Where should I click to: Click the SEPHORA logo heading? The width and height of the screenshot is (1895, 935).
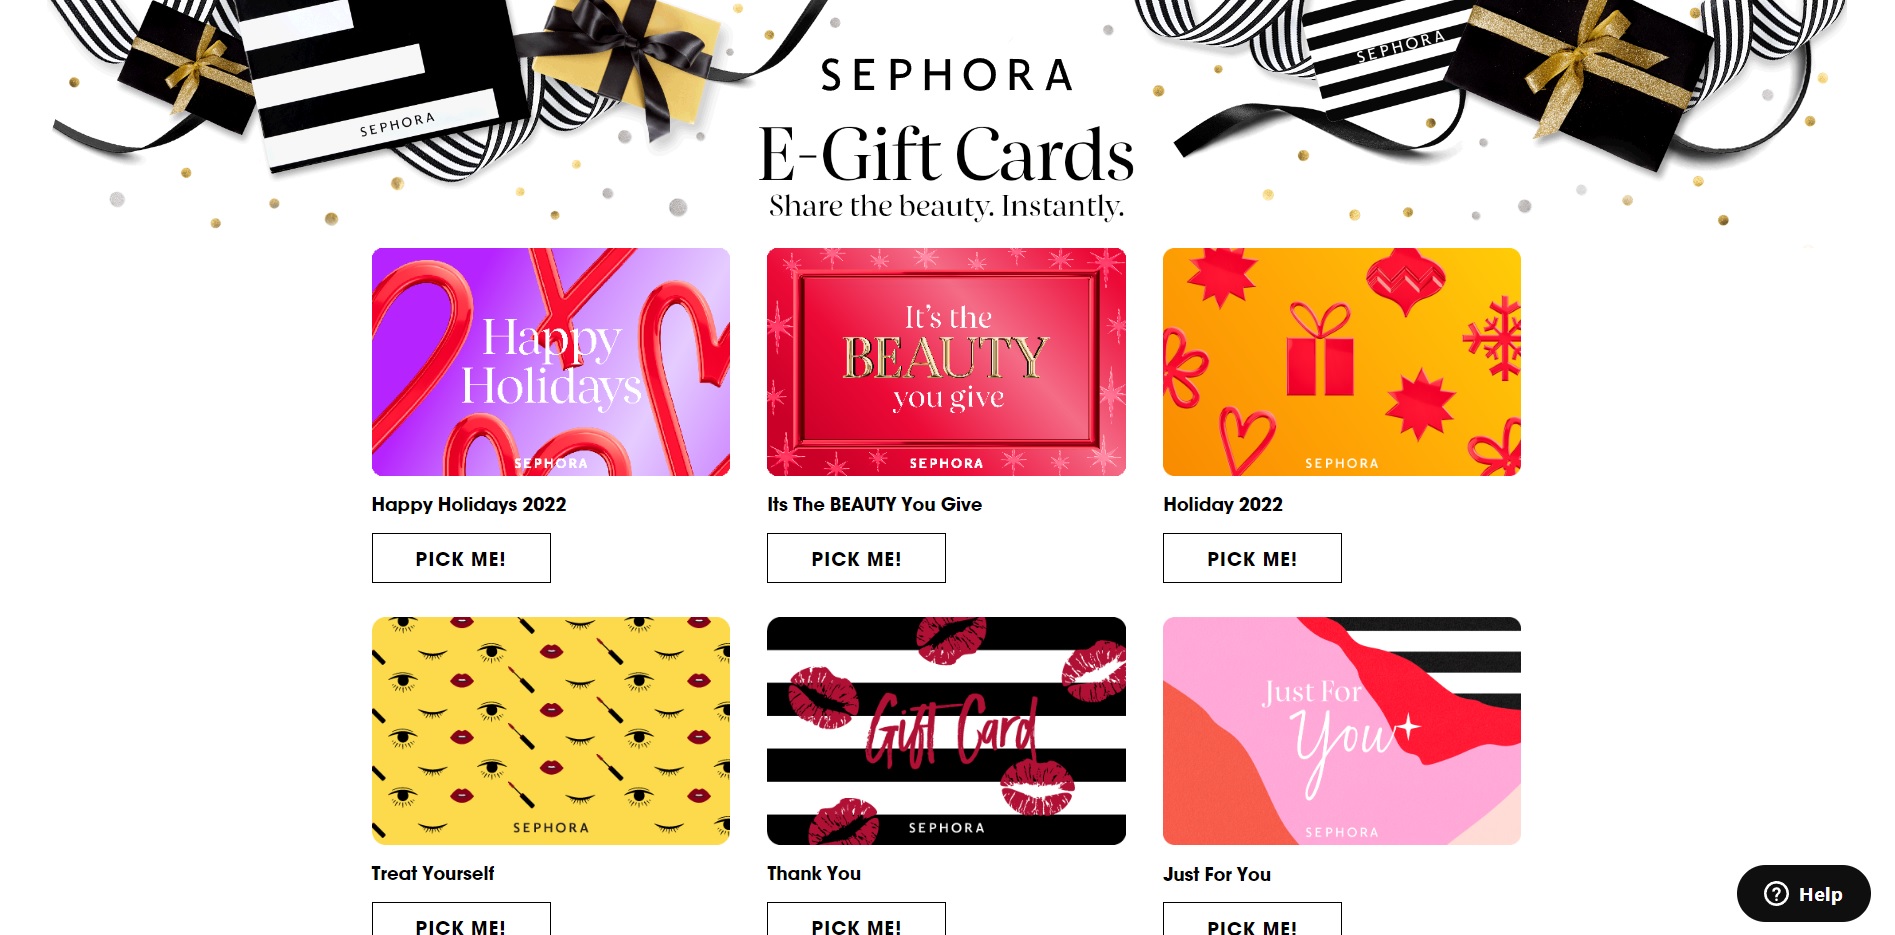[x=947, y=75]
